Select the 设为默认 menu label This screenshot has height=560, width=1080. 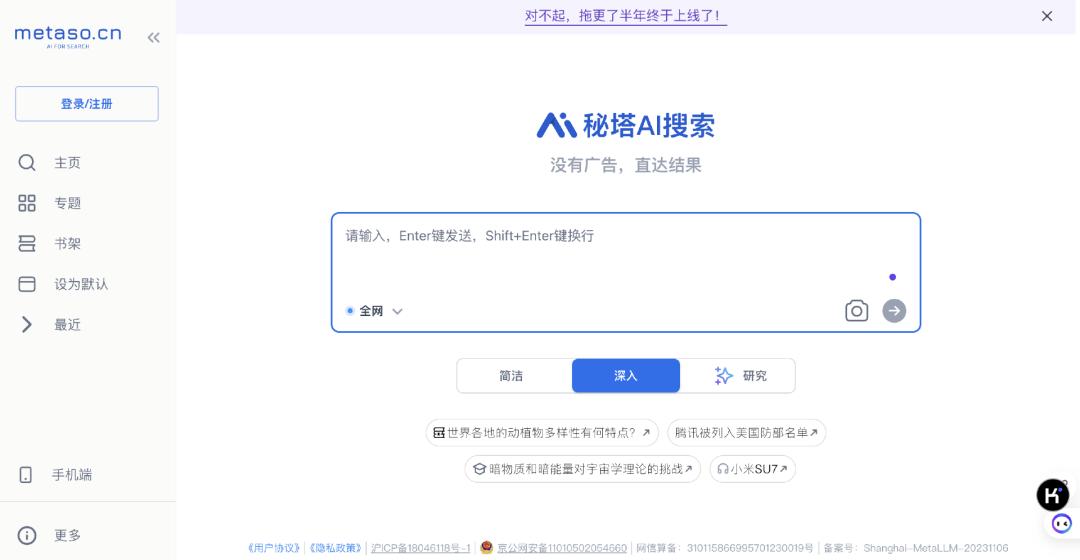(81, 284)
